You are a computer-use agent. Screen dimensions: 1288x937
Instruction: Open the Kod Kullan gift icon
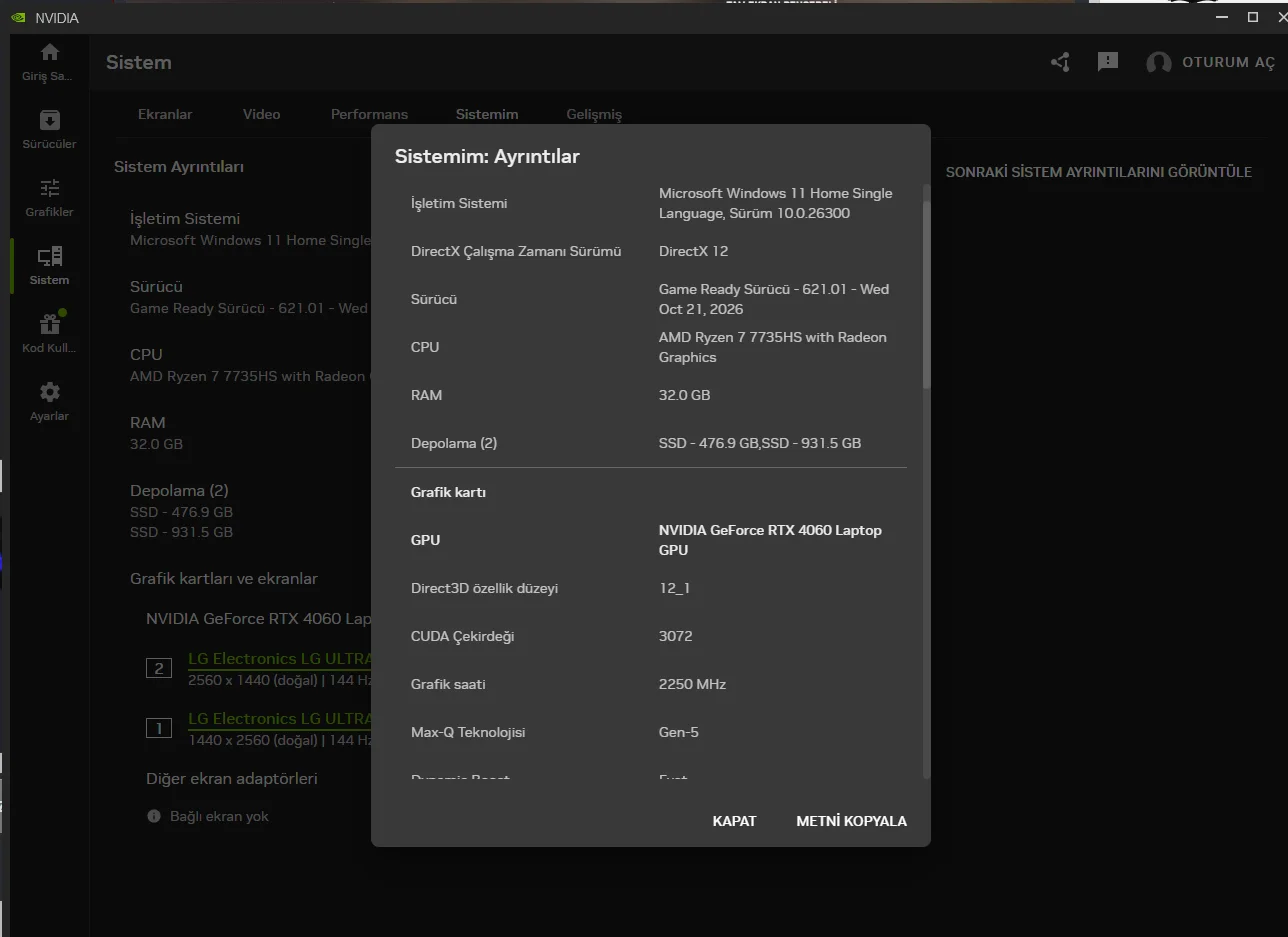49,324
